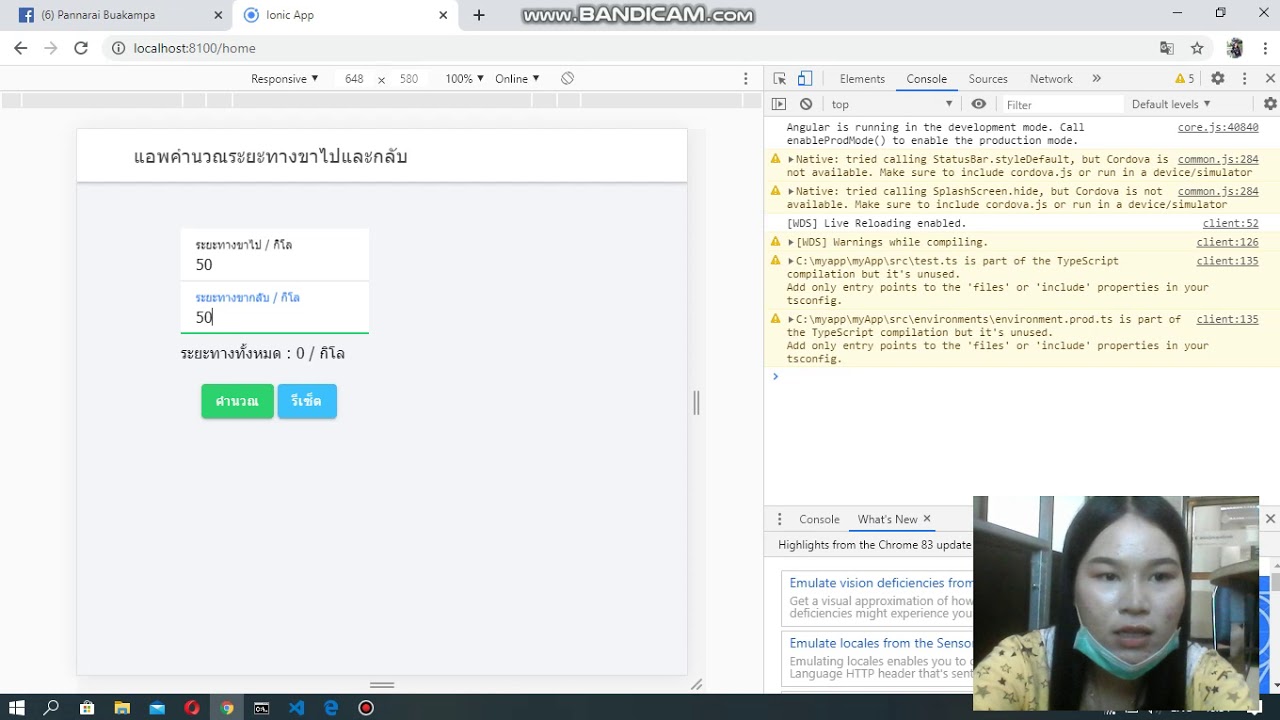Select the Console panel tab

(927, 79)
